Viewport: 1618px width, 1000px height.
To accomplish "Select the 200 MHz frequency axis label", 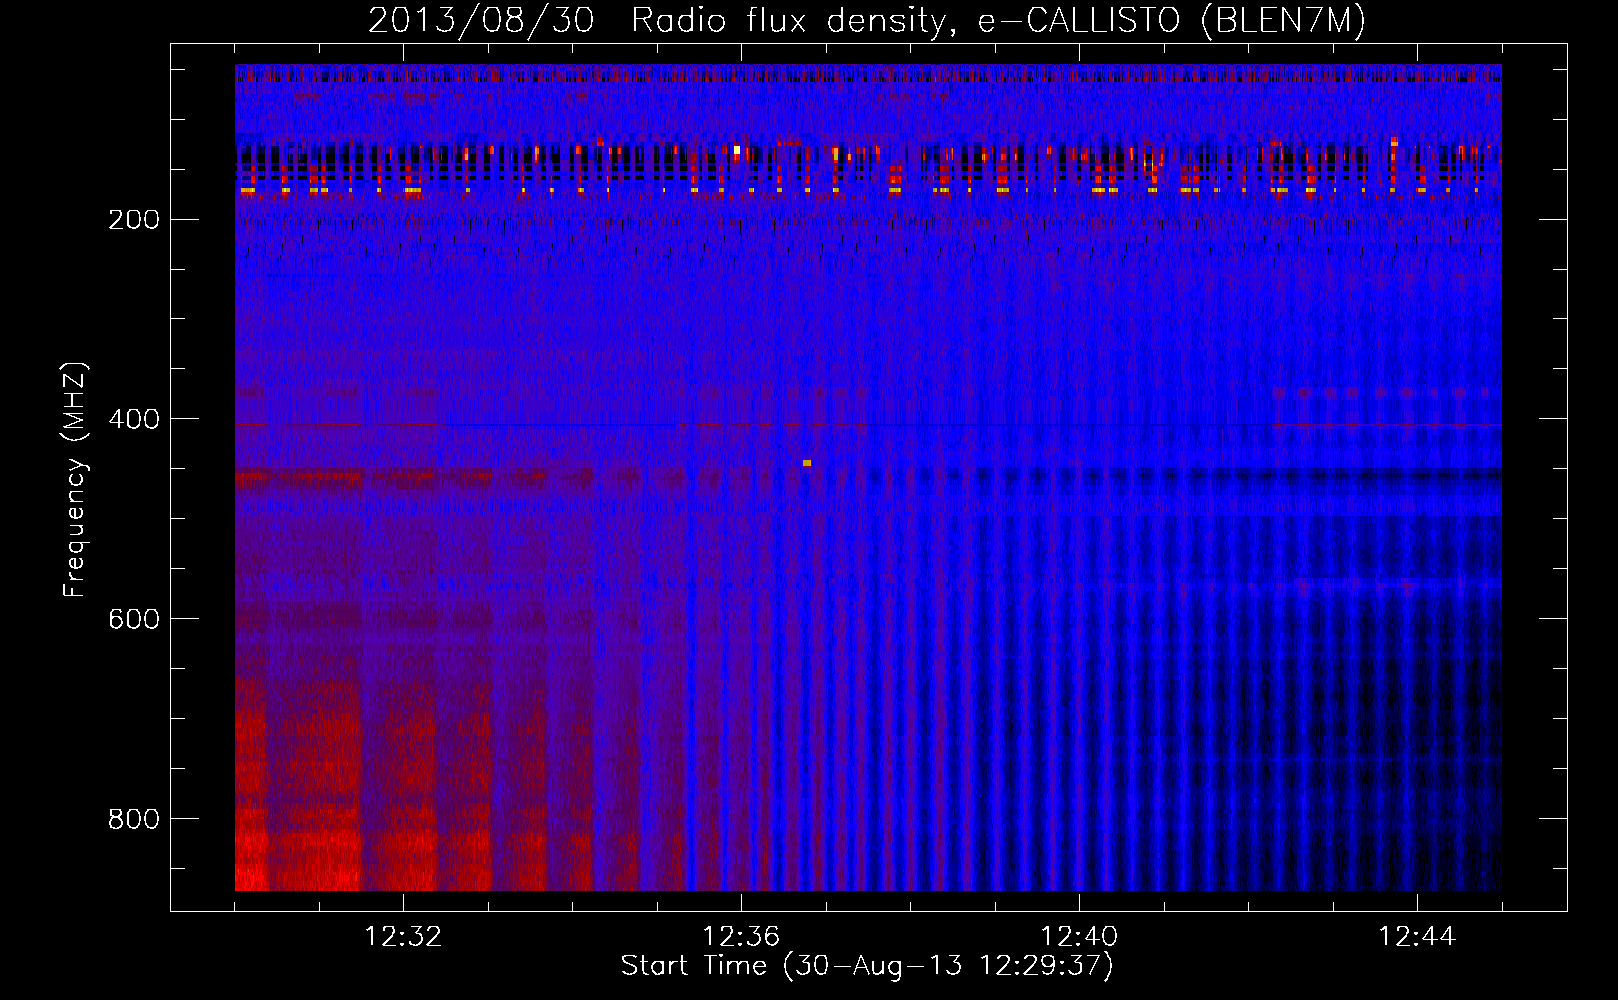I will [134, 220].
